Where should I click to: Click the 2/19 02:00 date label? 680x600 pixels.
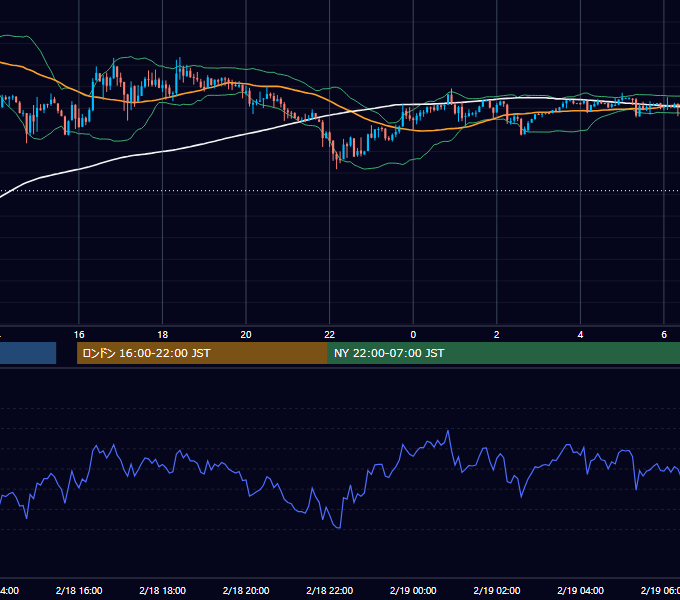click(x=497, y=590)
